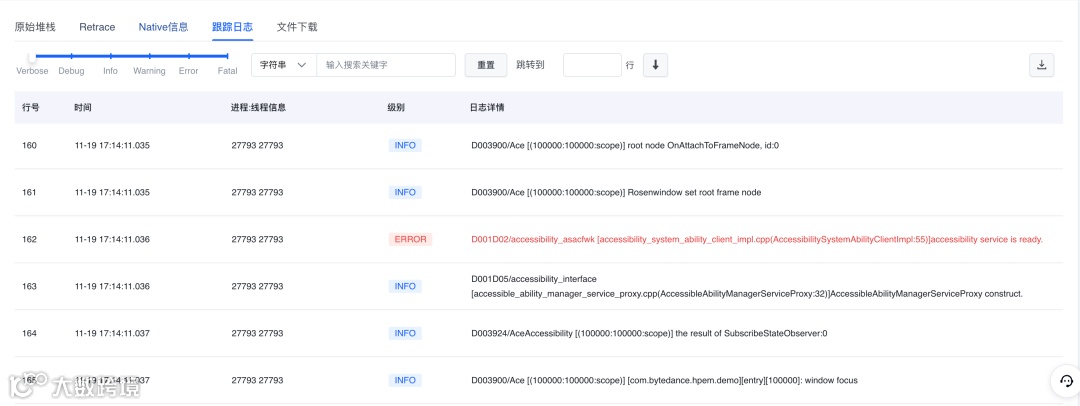This screenshot has width=1080, height=406.
Task: Open the 字符串 search type dropdown
Action: tap(284, 65)
